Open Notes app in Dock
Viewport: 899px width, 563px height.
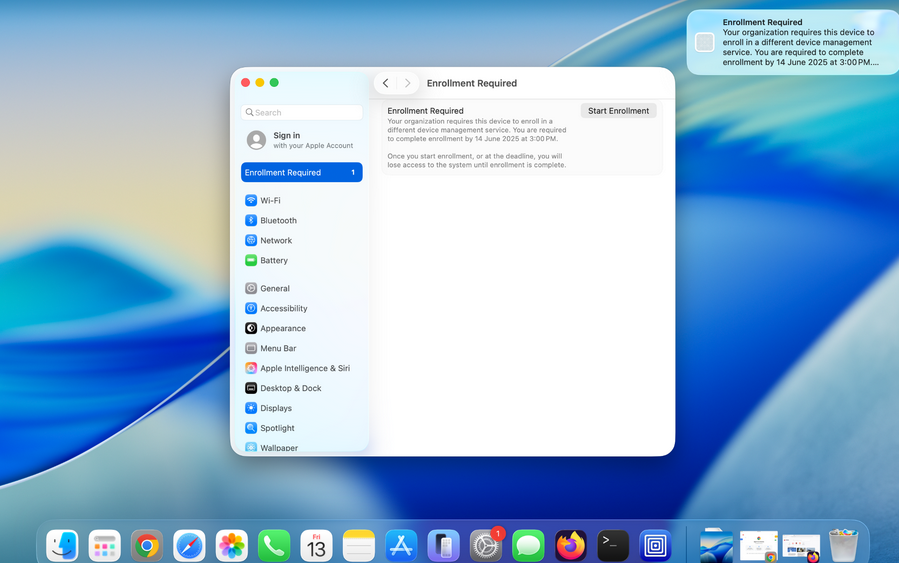(359, 545)
